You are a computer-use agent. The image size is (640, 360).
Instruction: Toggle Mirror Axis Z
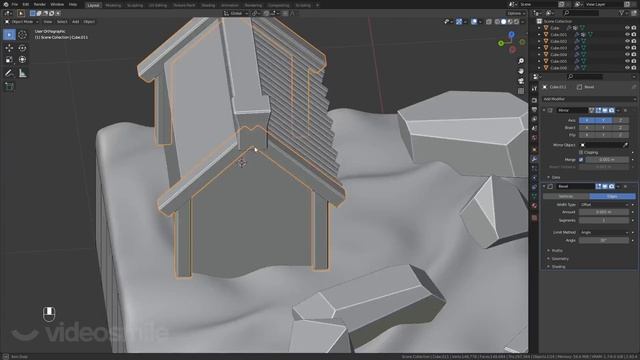tap(620, 120)
